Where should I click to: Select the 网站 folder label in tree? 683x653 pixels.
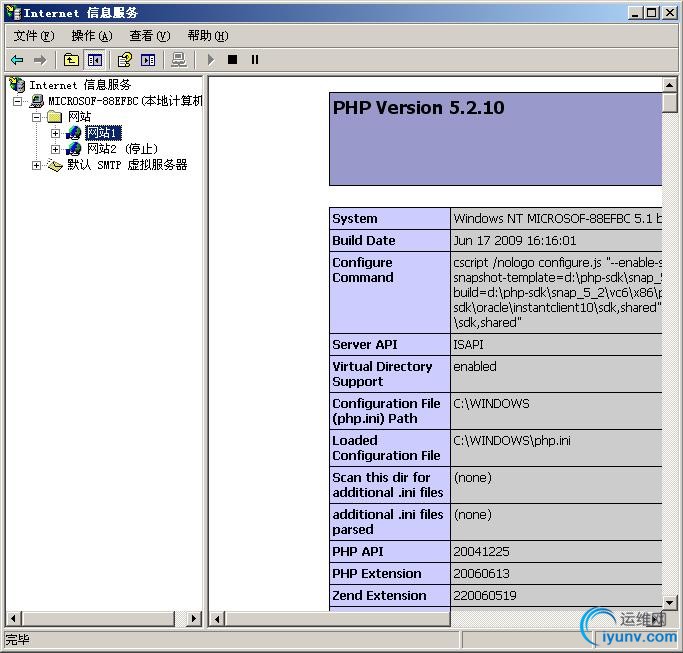coord(79,117)
